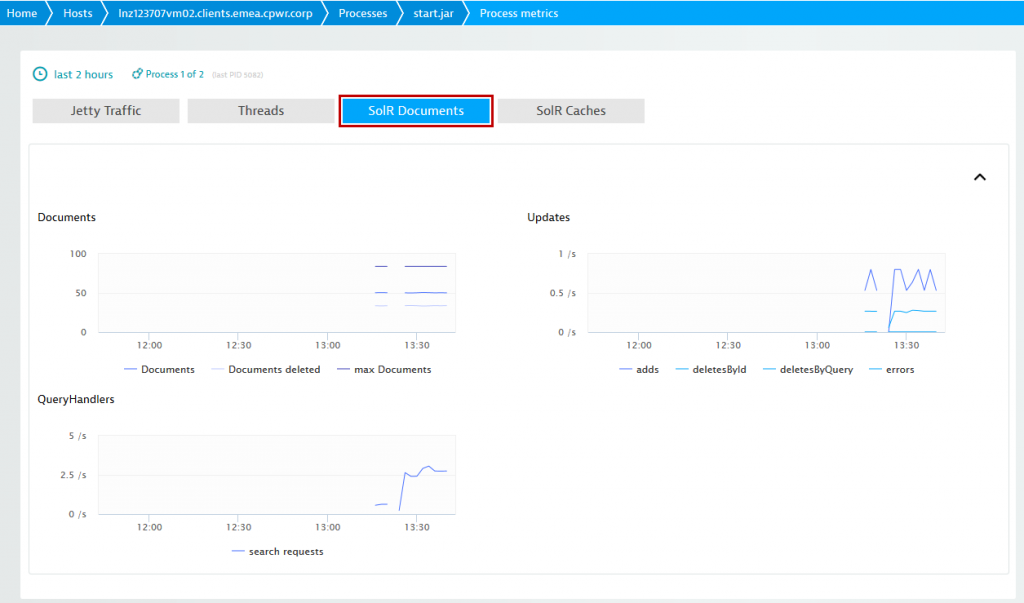The height and width of the screenshot is (603, 1024).
Task: Toggle the deletesById legend entry
Action: pyautogui.click(x=711, y=369)
